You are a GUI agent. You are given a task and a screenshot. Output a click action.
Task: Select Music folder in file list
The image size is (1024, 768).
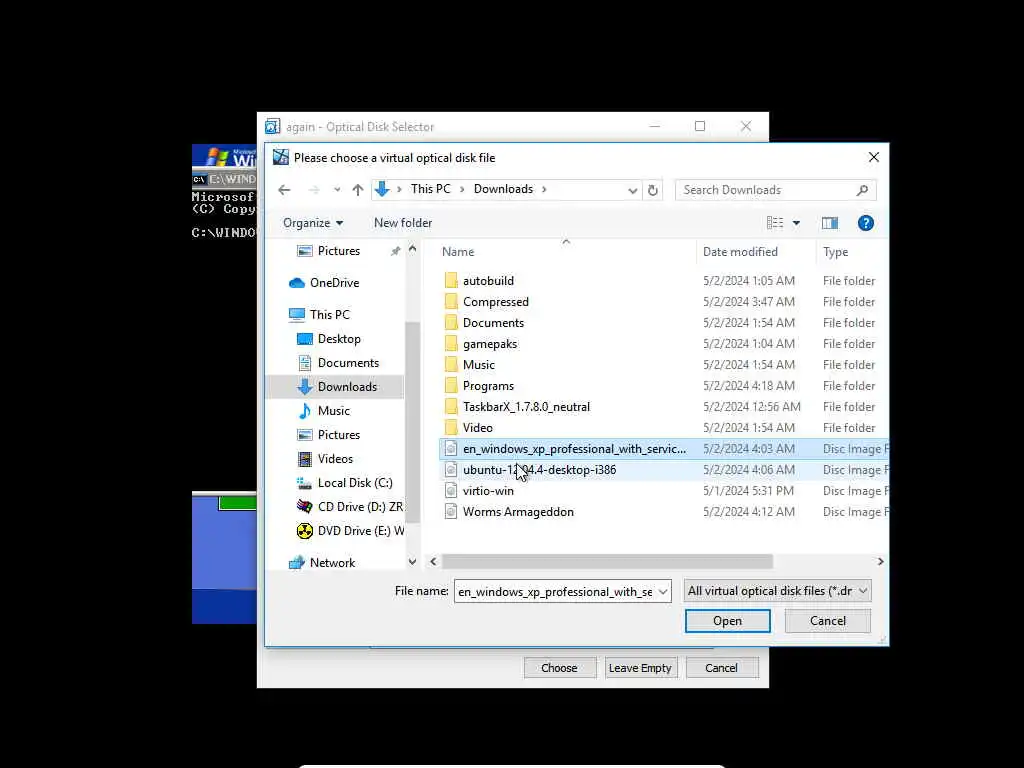tap(479, 365)
